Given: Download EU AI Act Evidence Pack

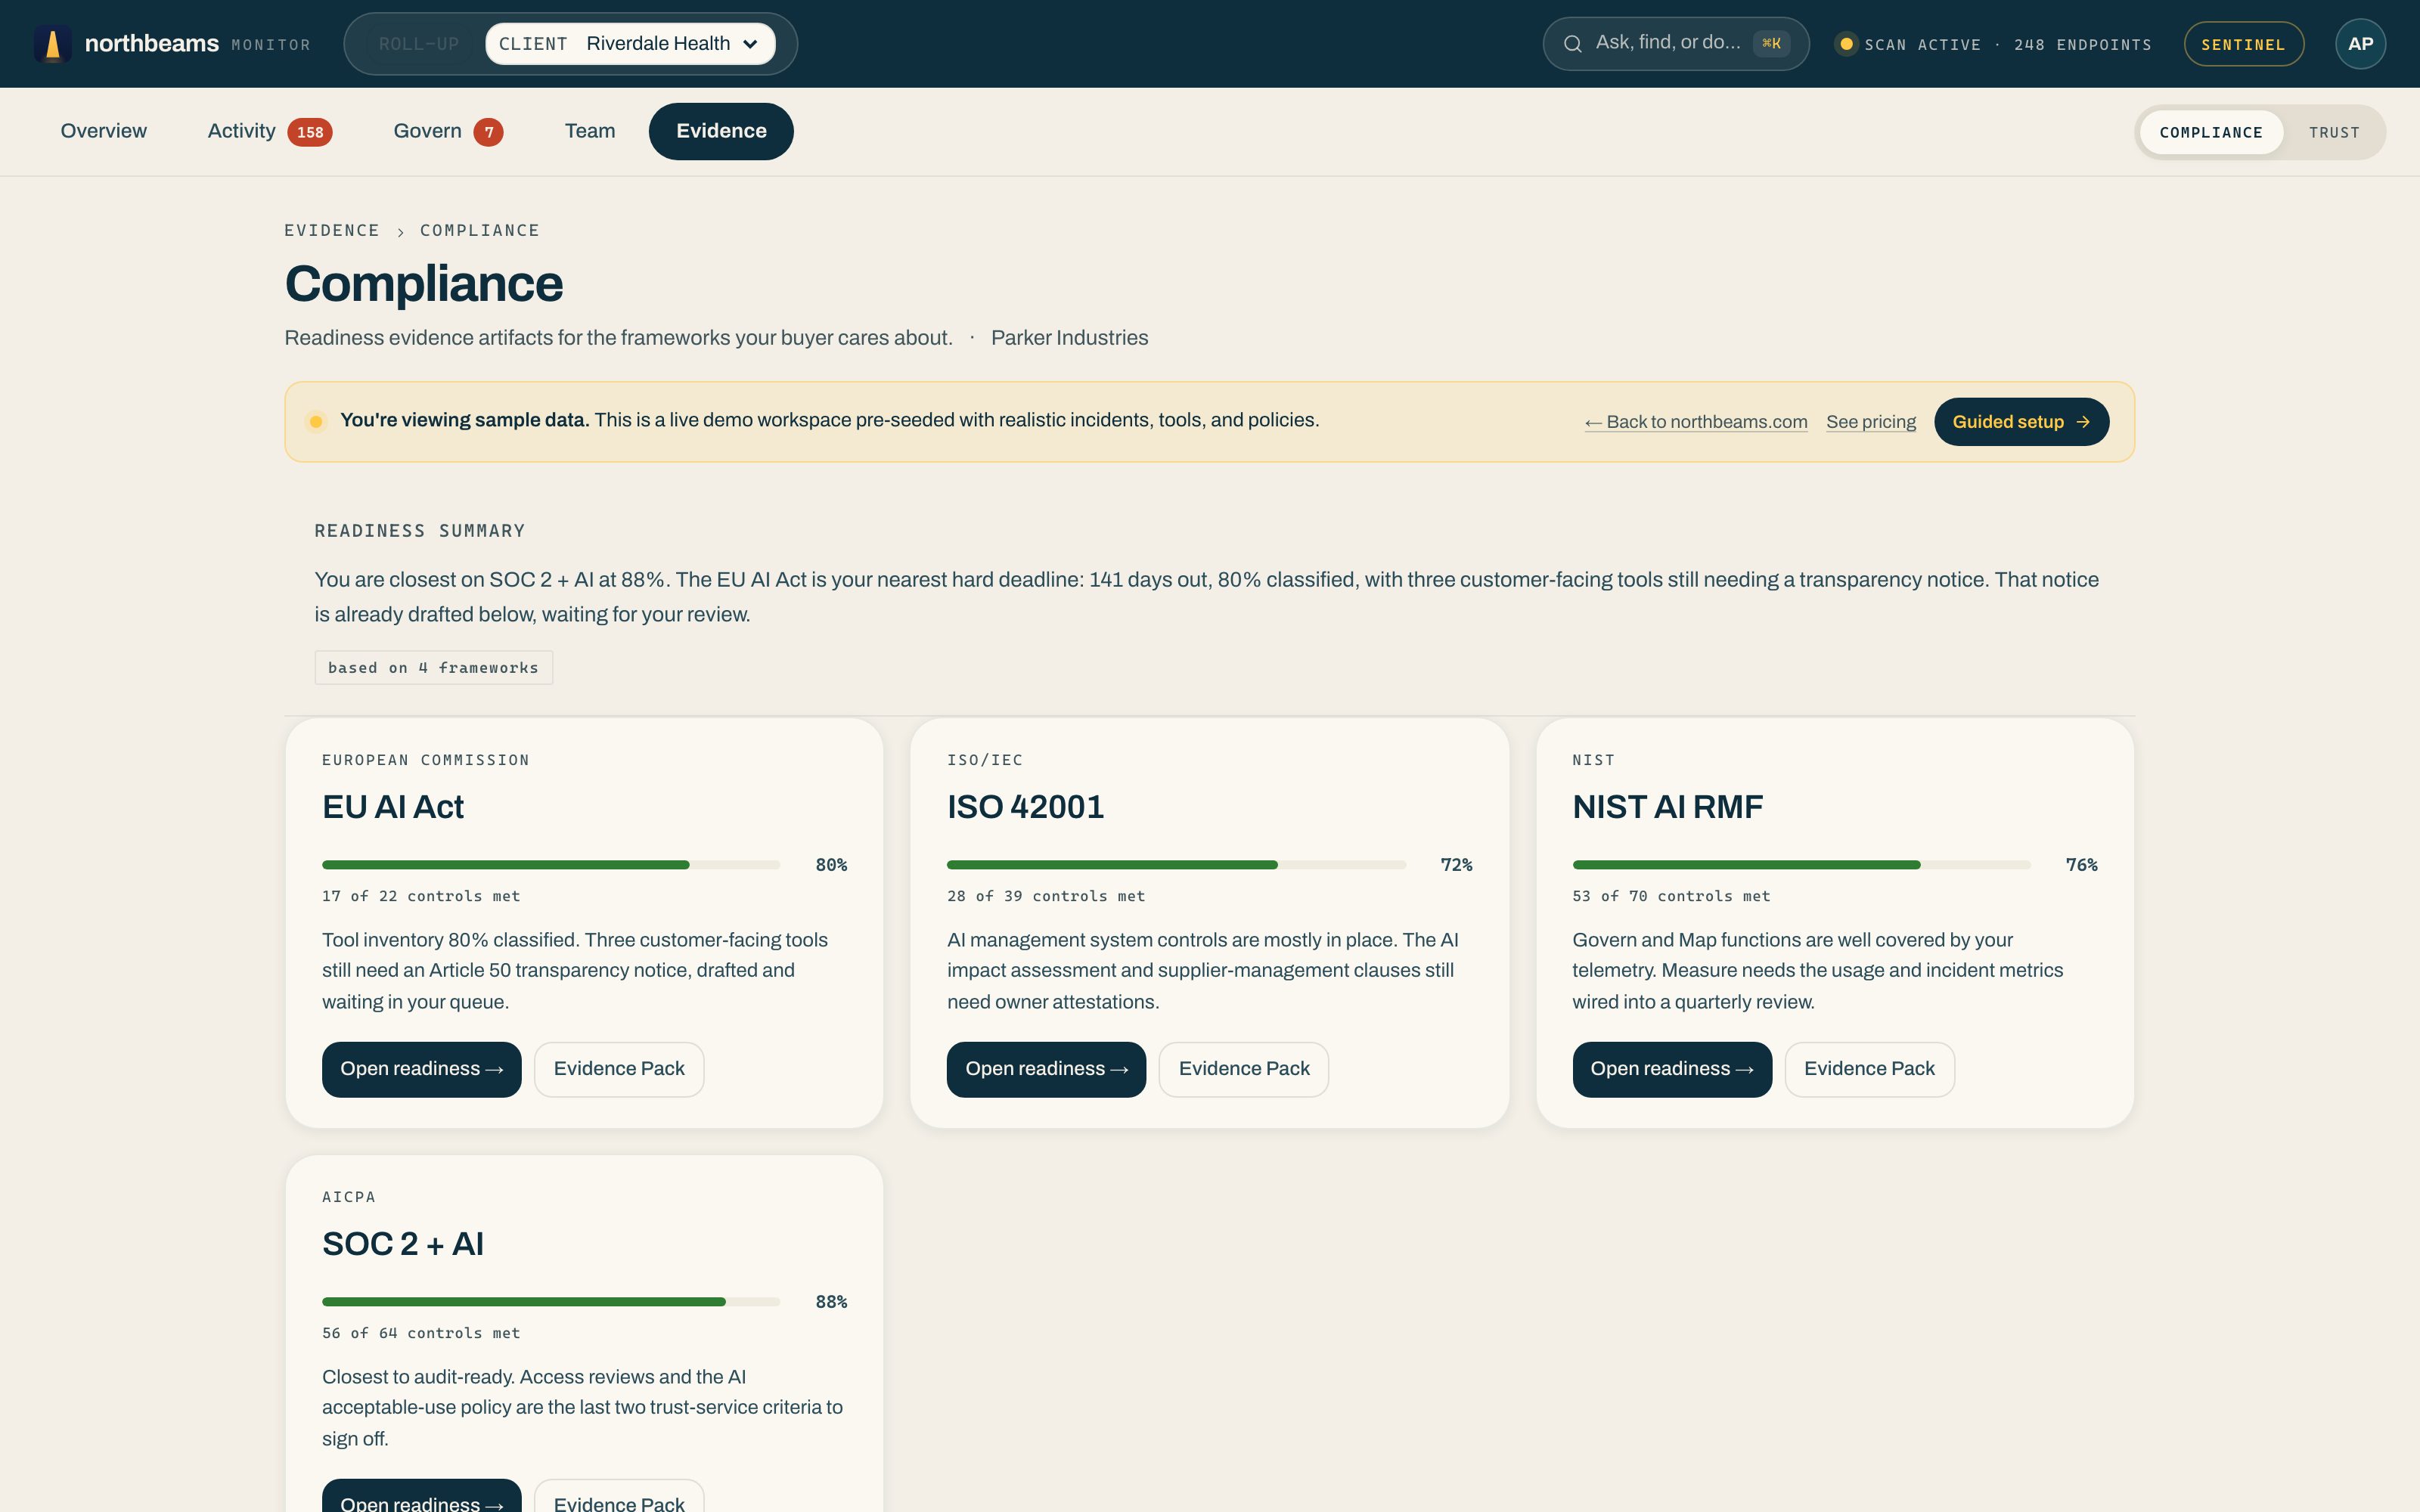Looking at the screenshot, I should point(619,1069).
